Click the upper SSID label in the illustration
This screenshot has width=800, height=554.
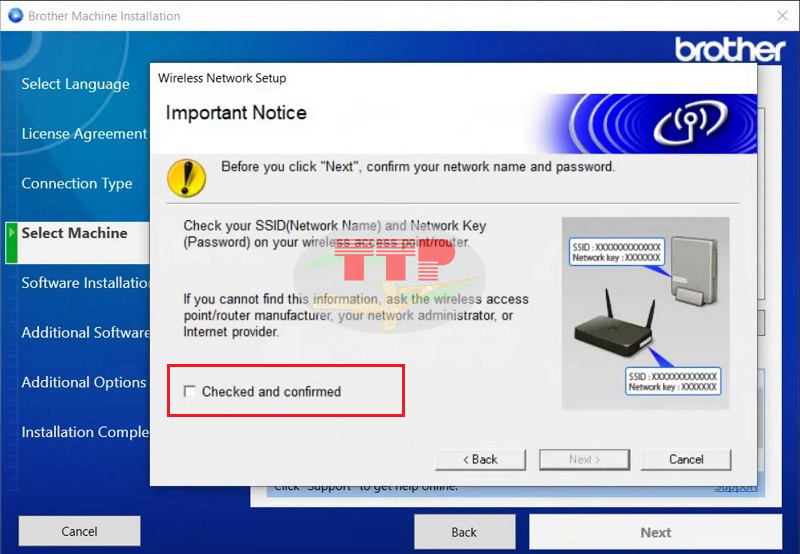coord(616,251)
